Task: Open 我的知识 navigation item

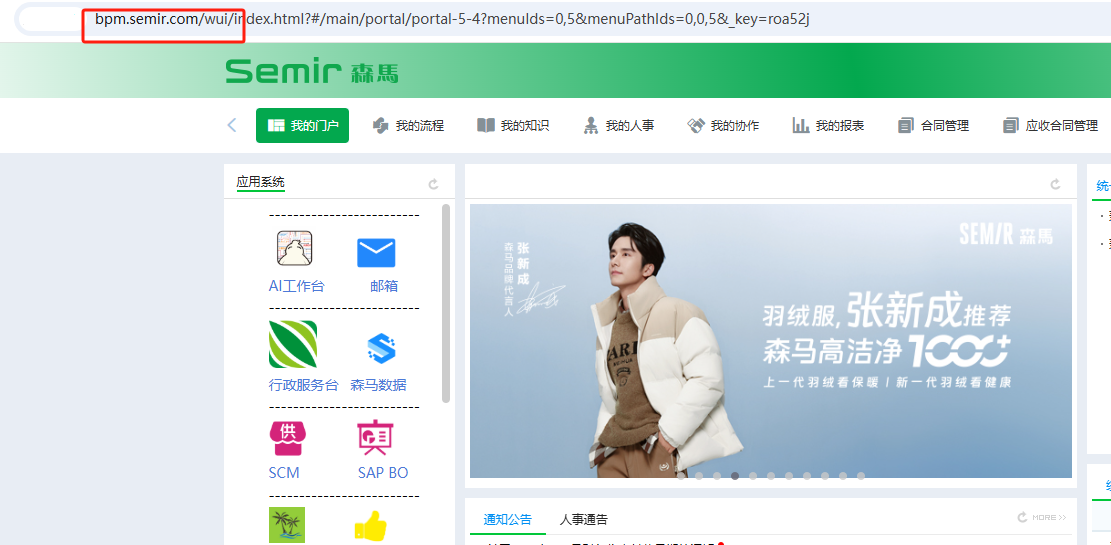Action: [514, 125]
